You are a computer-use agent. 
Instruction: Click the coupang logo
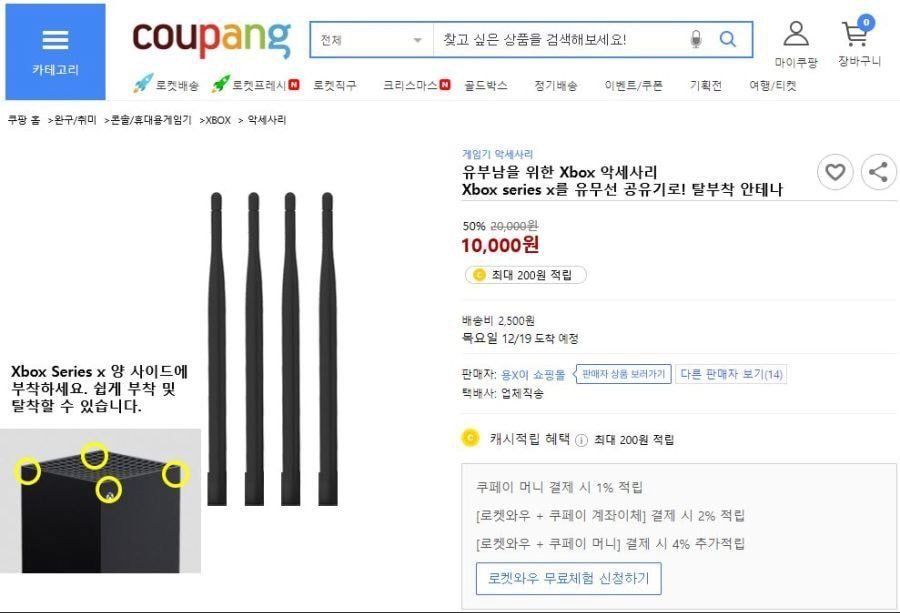pyautogui.click(x=212, y=38)
